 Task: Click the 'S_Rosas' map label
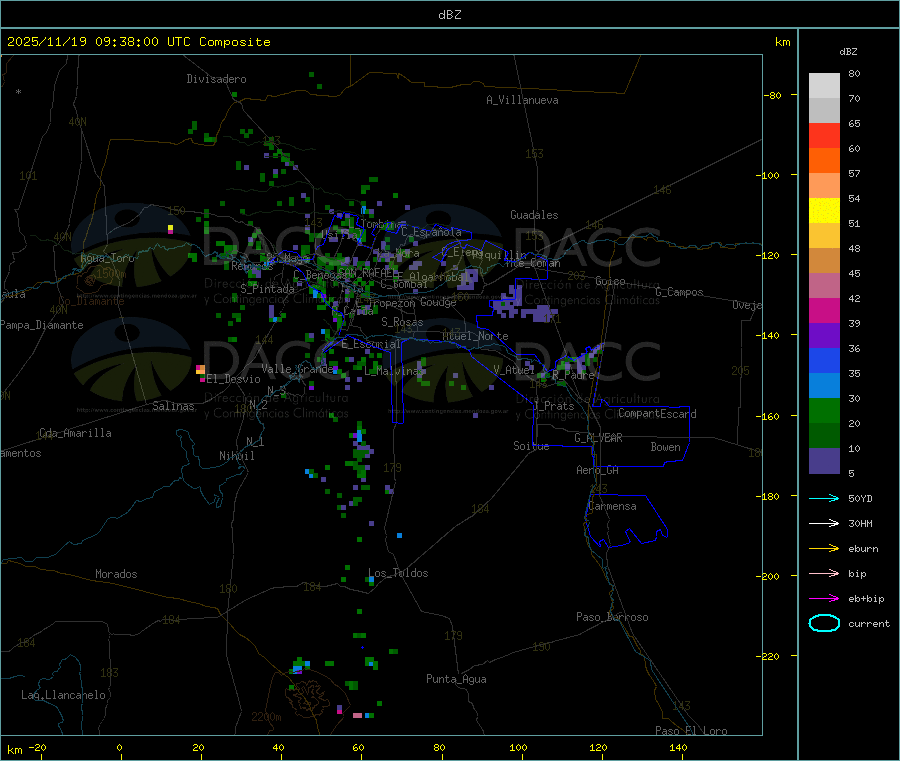[x=402, y=322]
